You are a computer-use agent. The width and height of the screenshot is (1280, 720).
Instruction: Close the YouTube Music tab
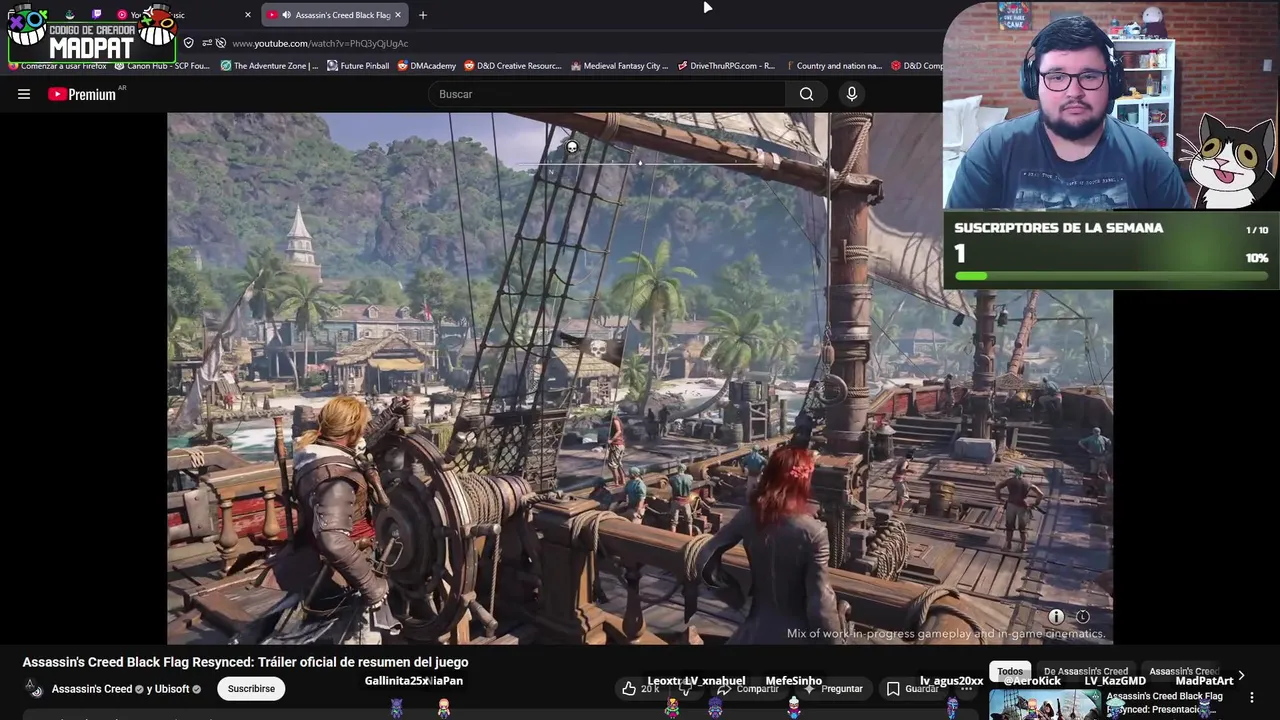(248, 15)
